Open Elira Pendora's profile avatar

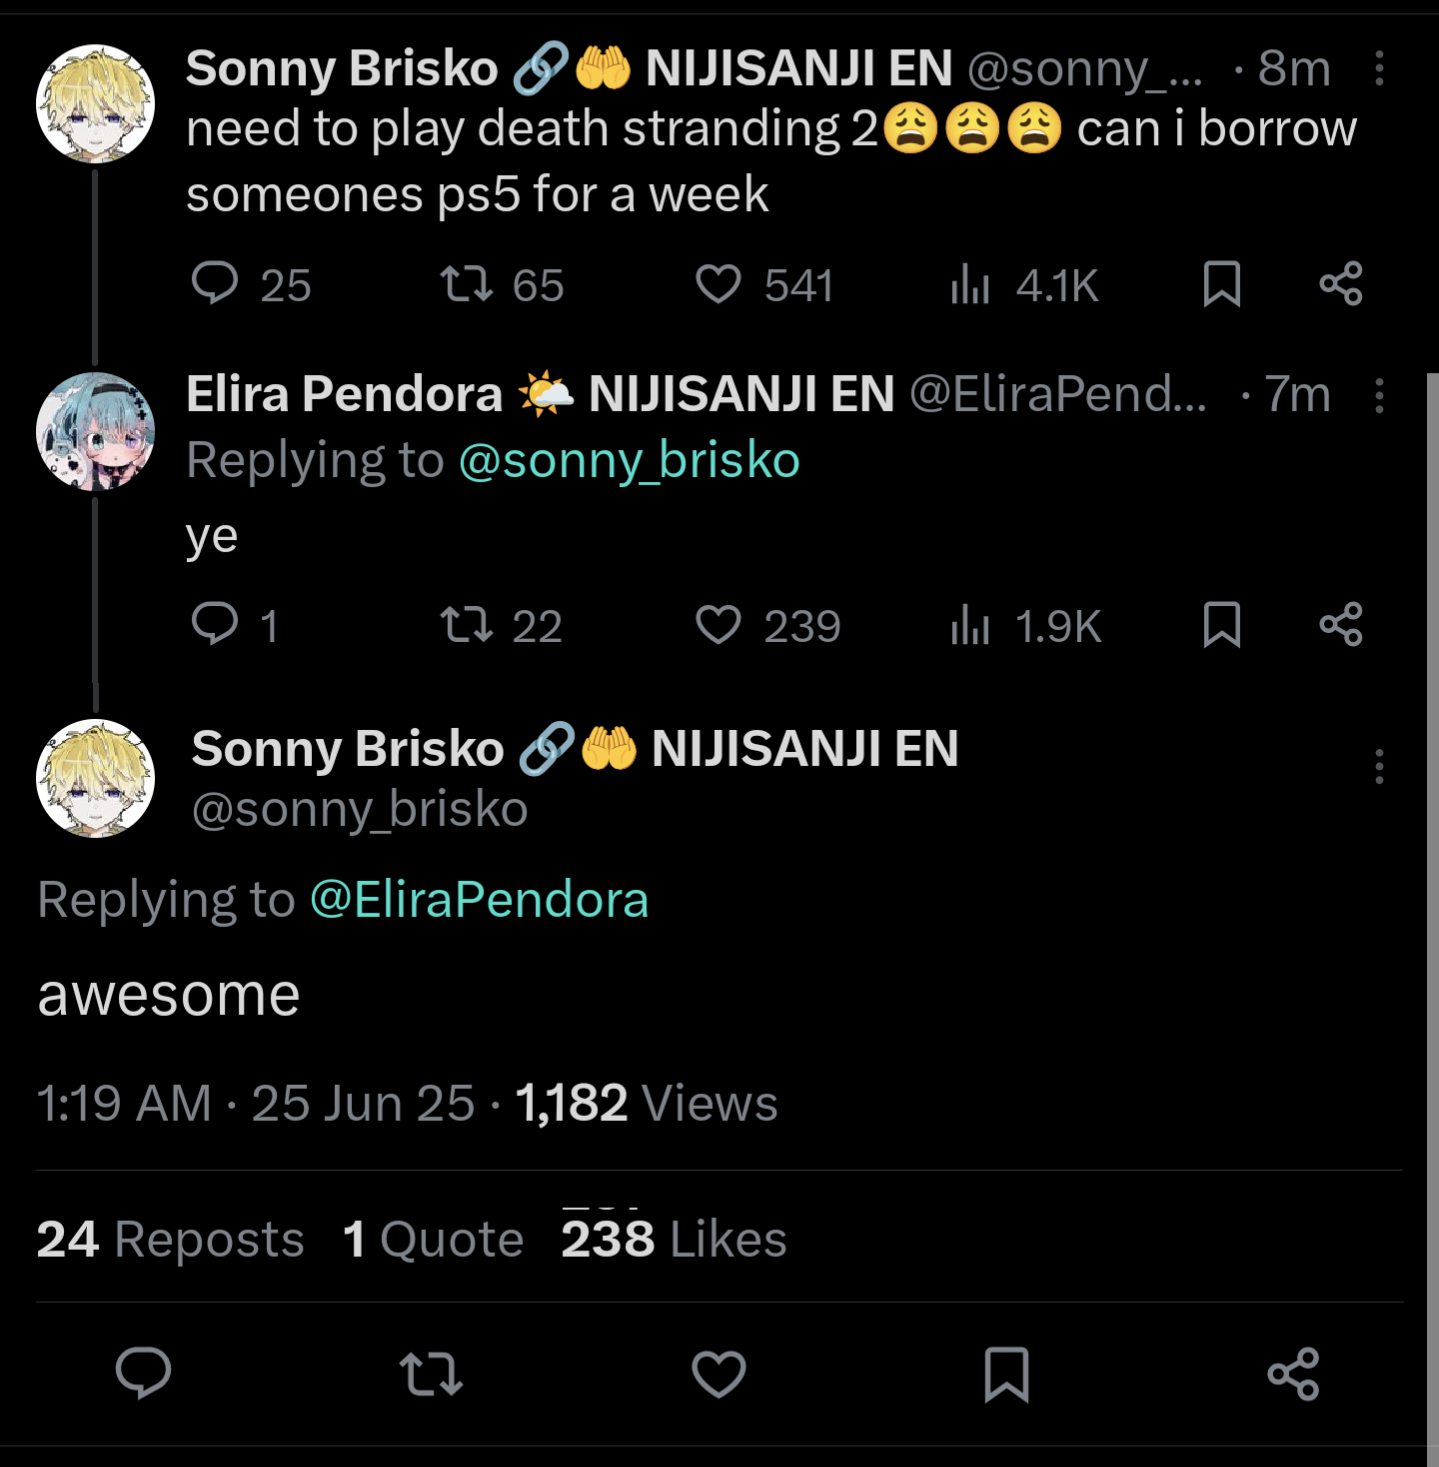click(96, 431)
